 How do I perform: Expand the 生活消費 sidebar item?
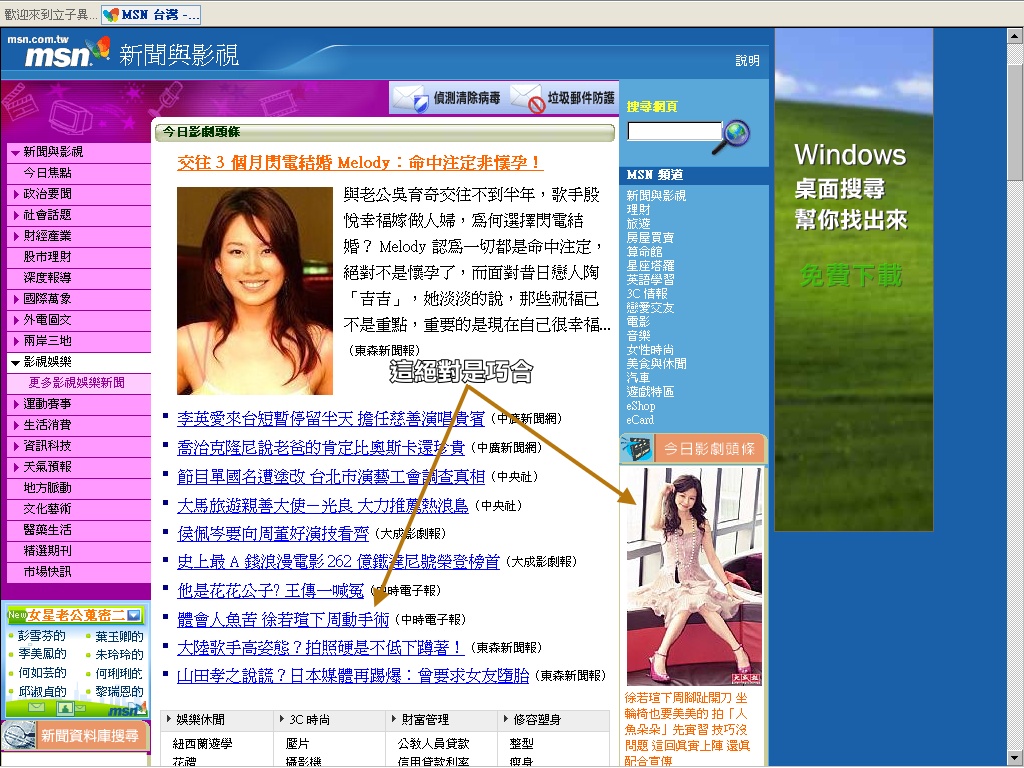coord(16,425)
